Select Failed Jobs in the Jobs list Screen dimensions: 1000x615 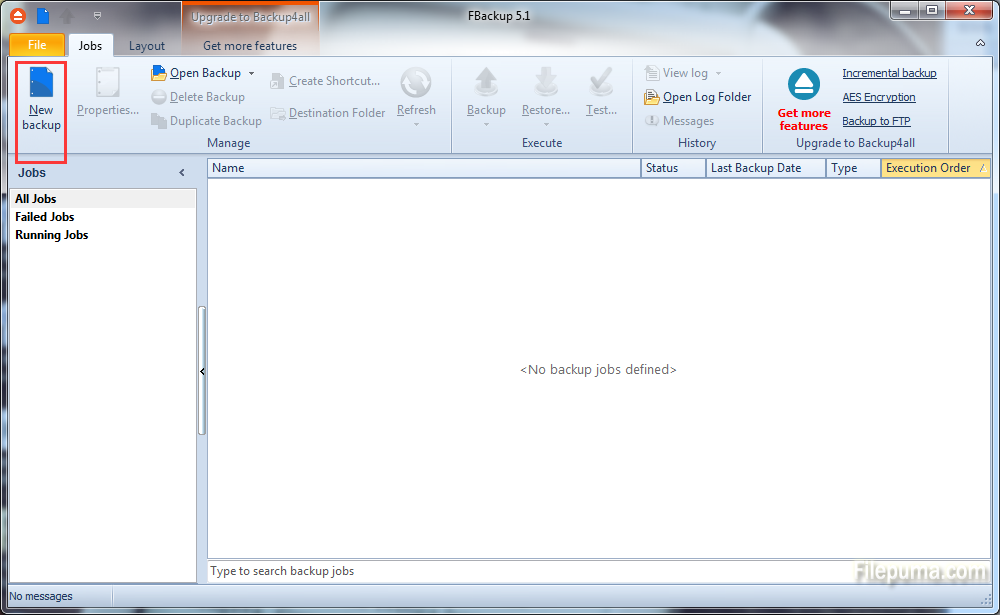click(45, 217)
